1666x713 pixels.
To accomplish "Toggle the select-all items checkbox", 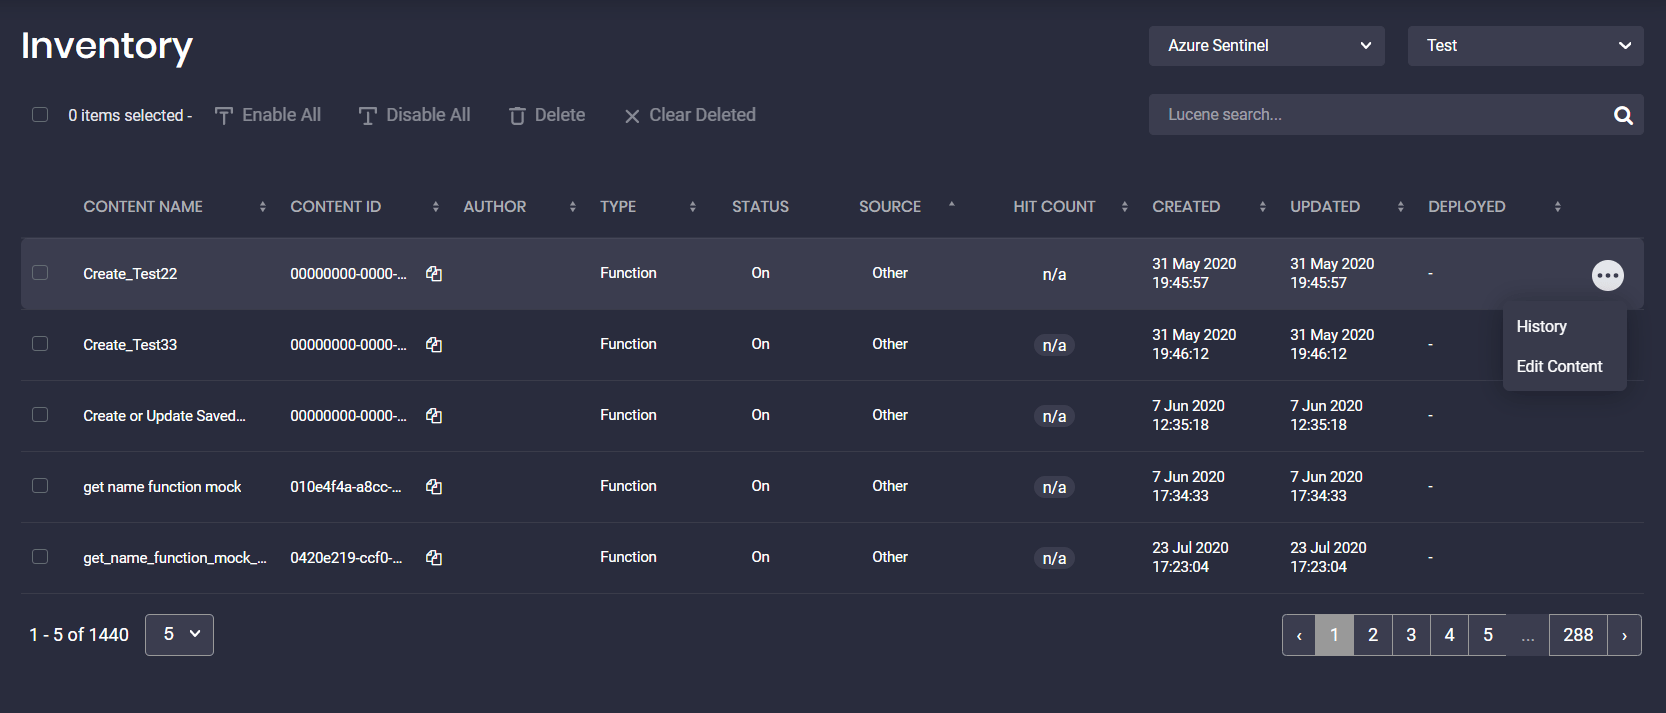I will 40,115.
